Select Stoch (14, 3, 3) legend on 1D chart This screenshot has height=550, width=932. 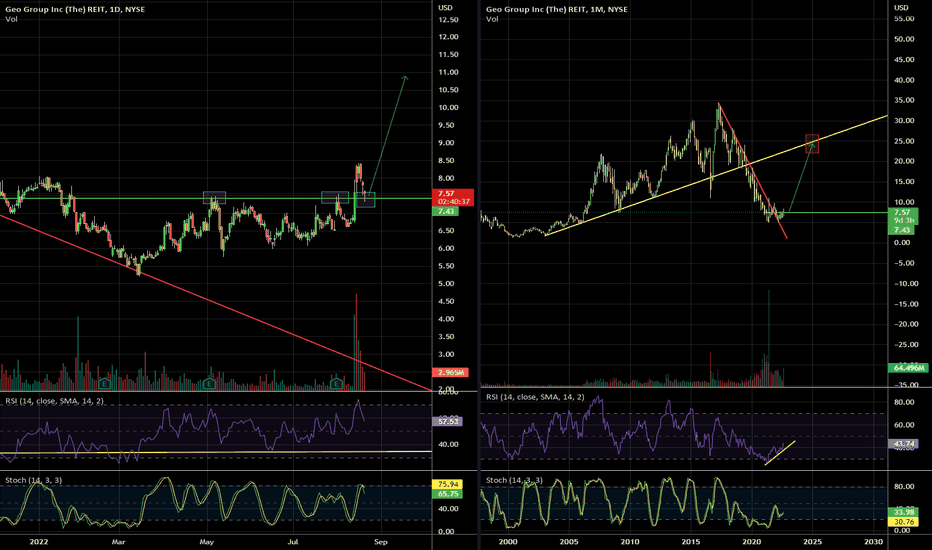33,480
